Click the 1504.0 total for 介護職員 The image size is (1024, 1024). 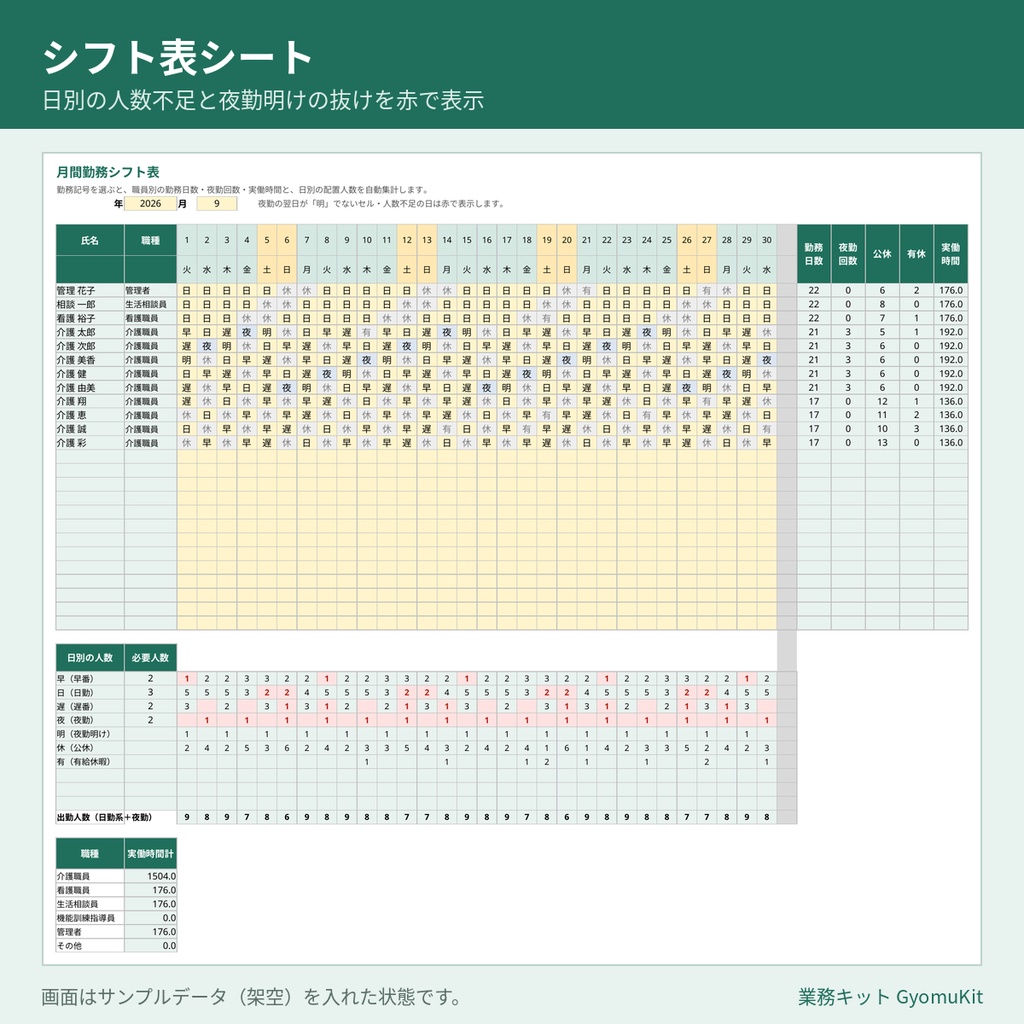point(151,876)
